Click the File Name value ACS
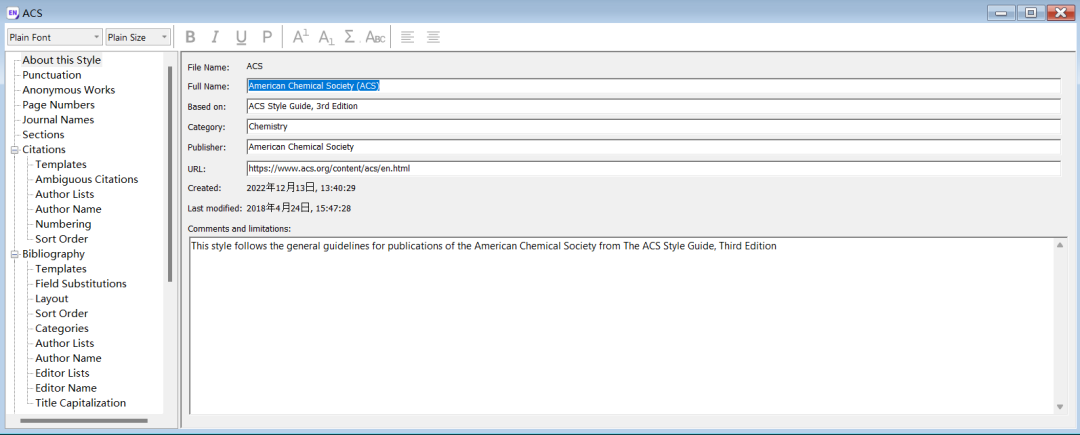The height and width of the screenshot is (435, 1080). point(255,67)
